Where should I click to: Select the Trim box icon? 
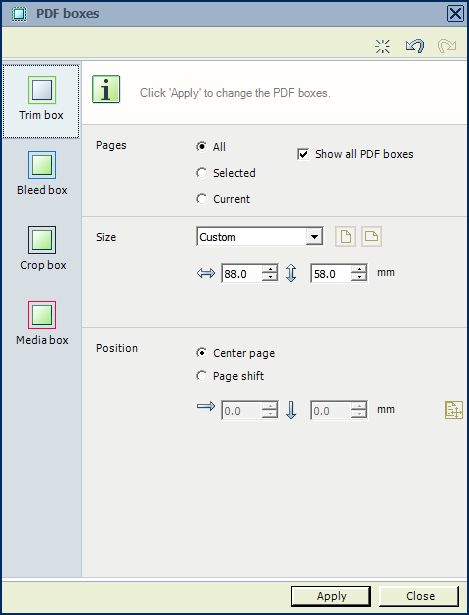pos(42,90)
